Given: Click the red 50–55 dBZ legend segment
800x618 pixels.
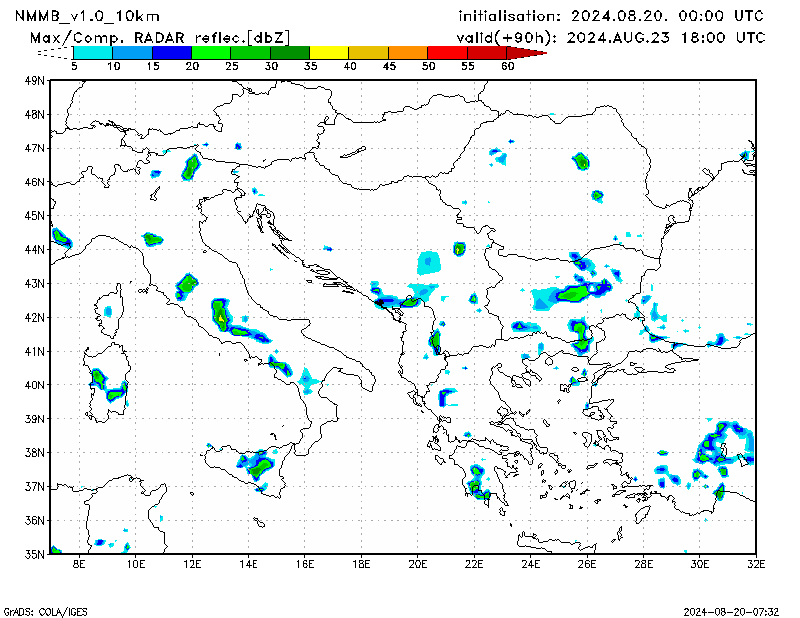Looking at the screenshot, I should (x=447, y=52).
